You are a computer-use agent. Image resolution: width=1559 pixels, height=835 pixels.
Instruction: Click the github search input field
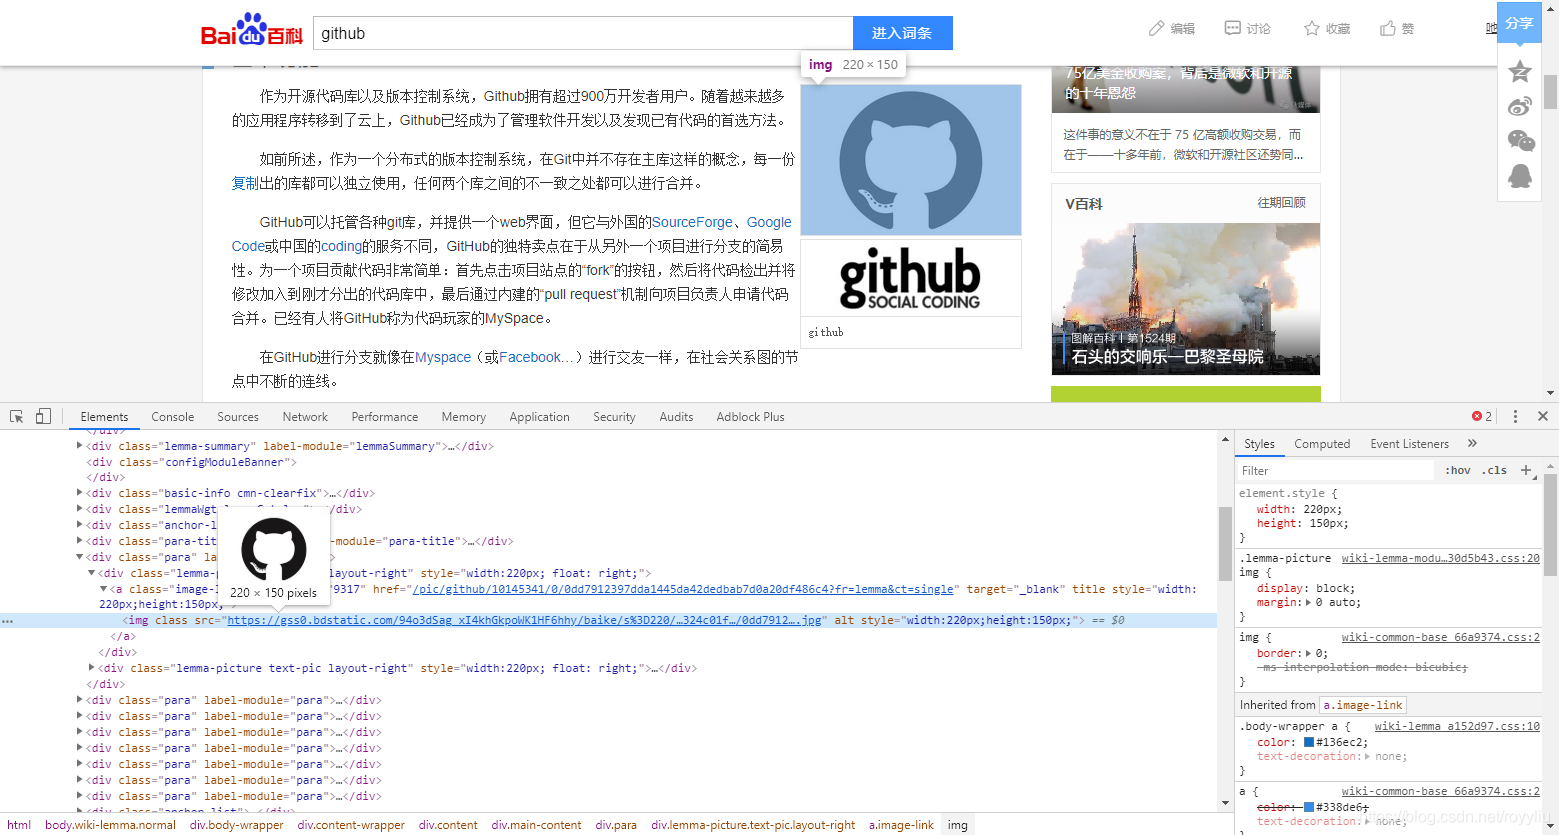point(583,33)
